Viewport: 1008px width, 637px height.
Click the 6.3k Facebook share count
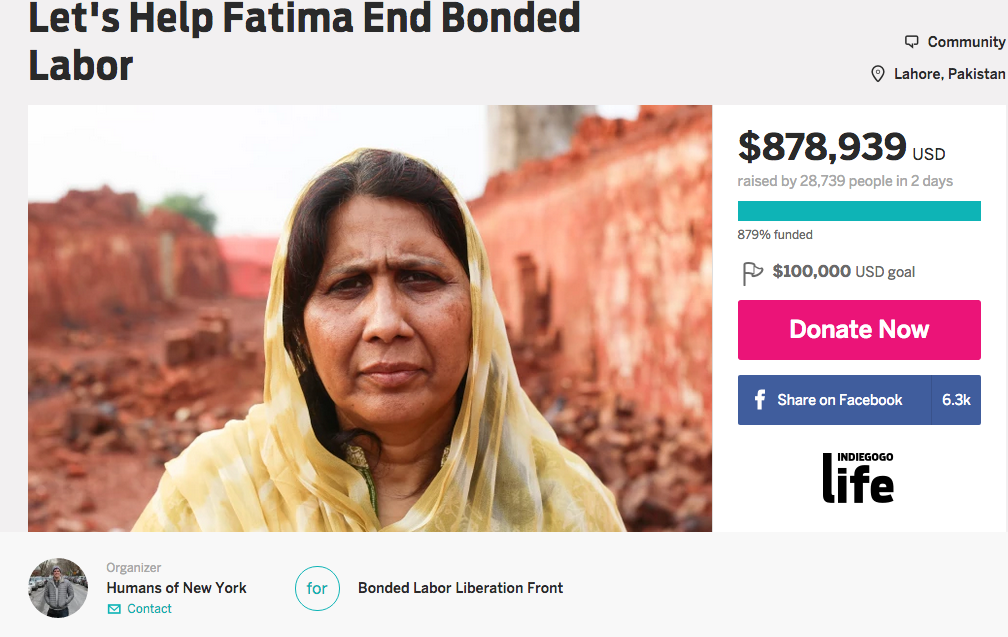coord(956,400)
